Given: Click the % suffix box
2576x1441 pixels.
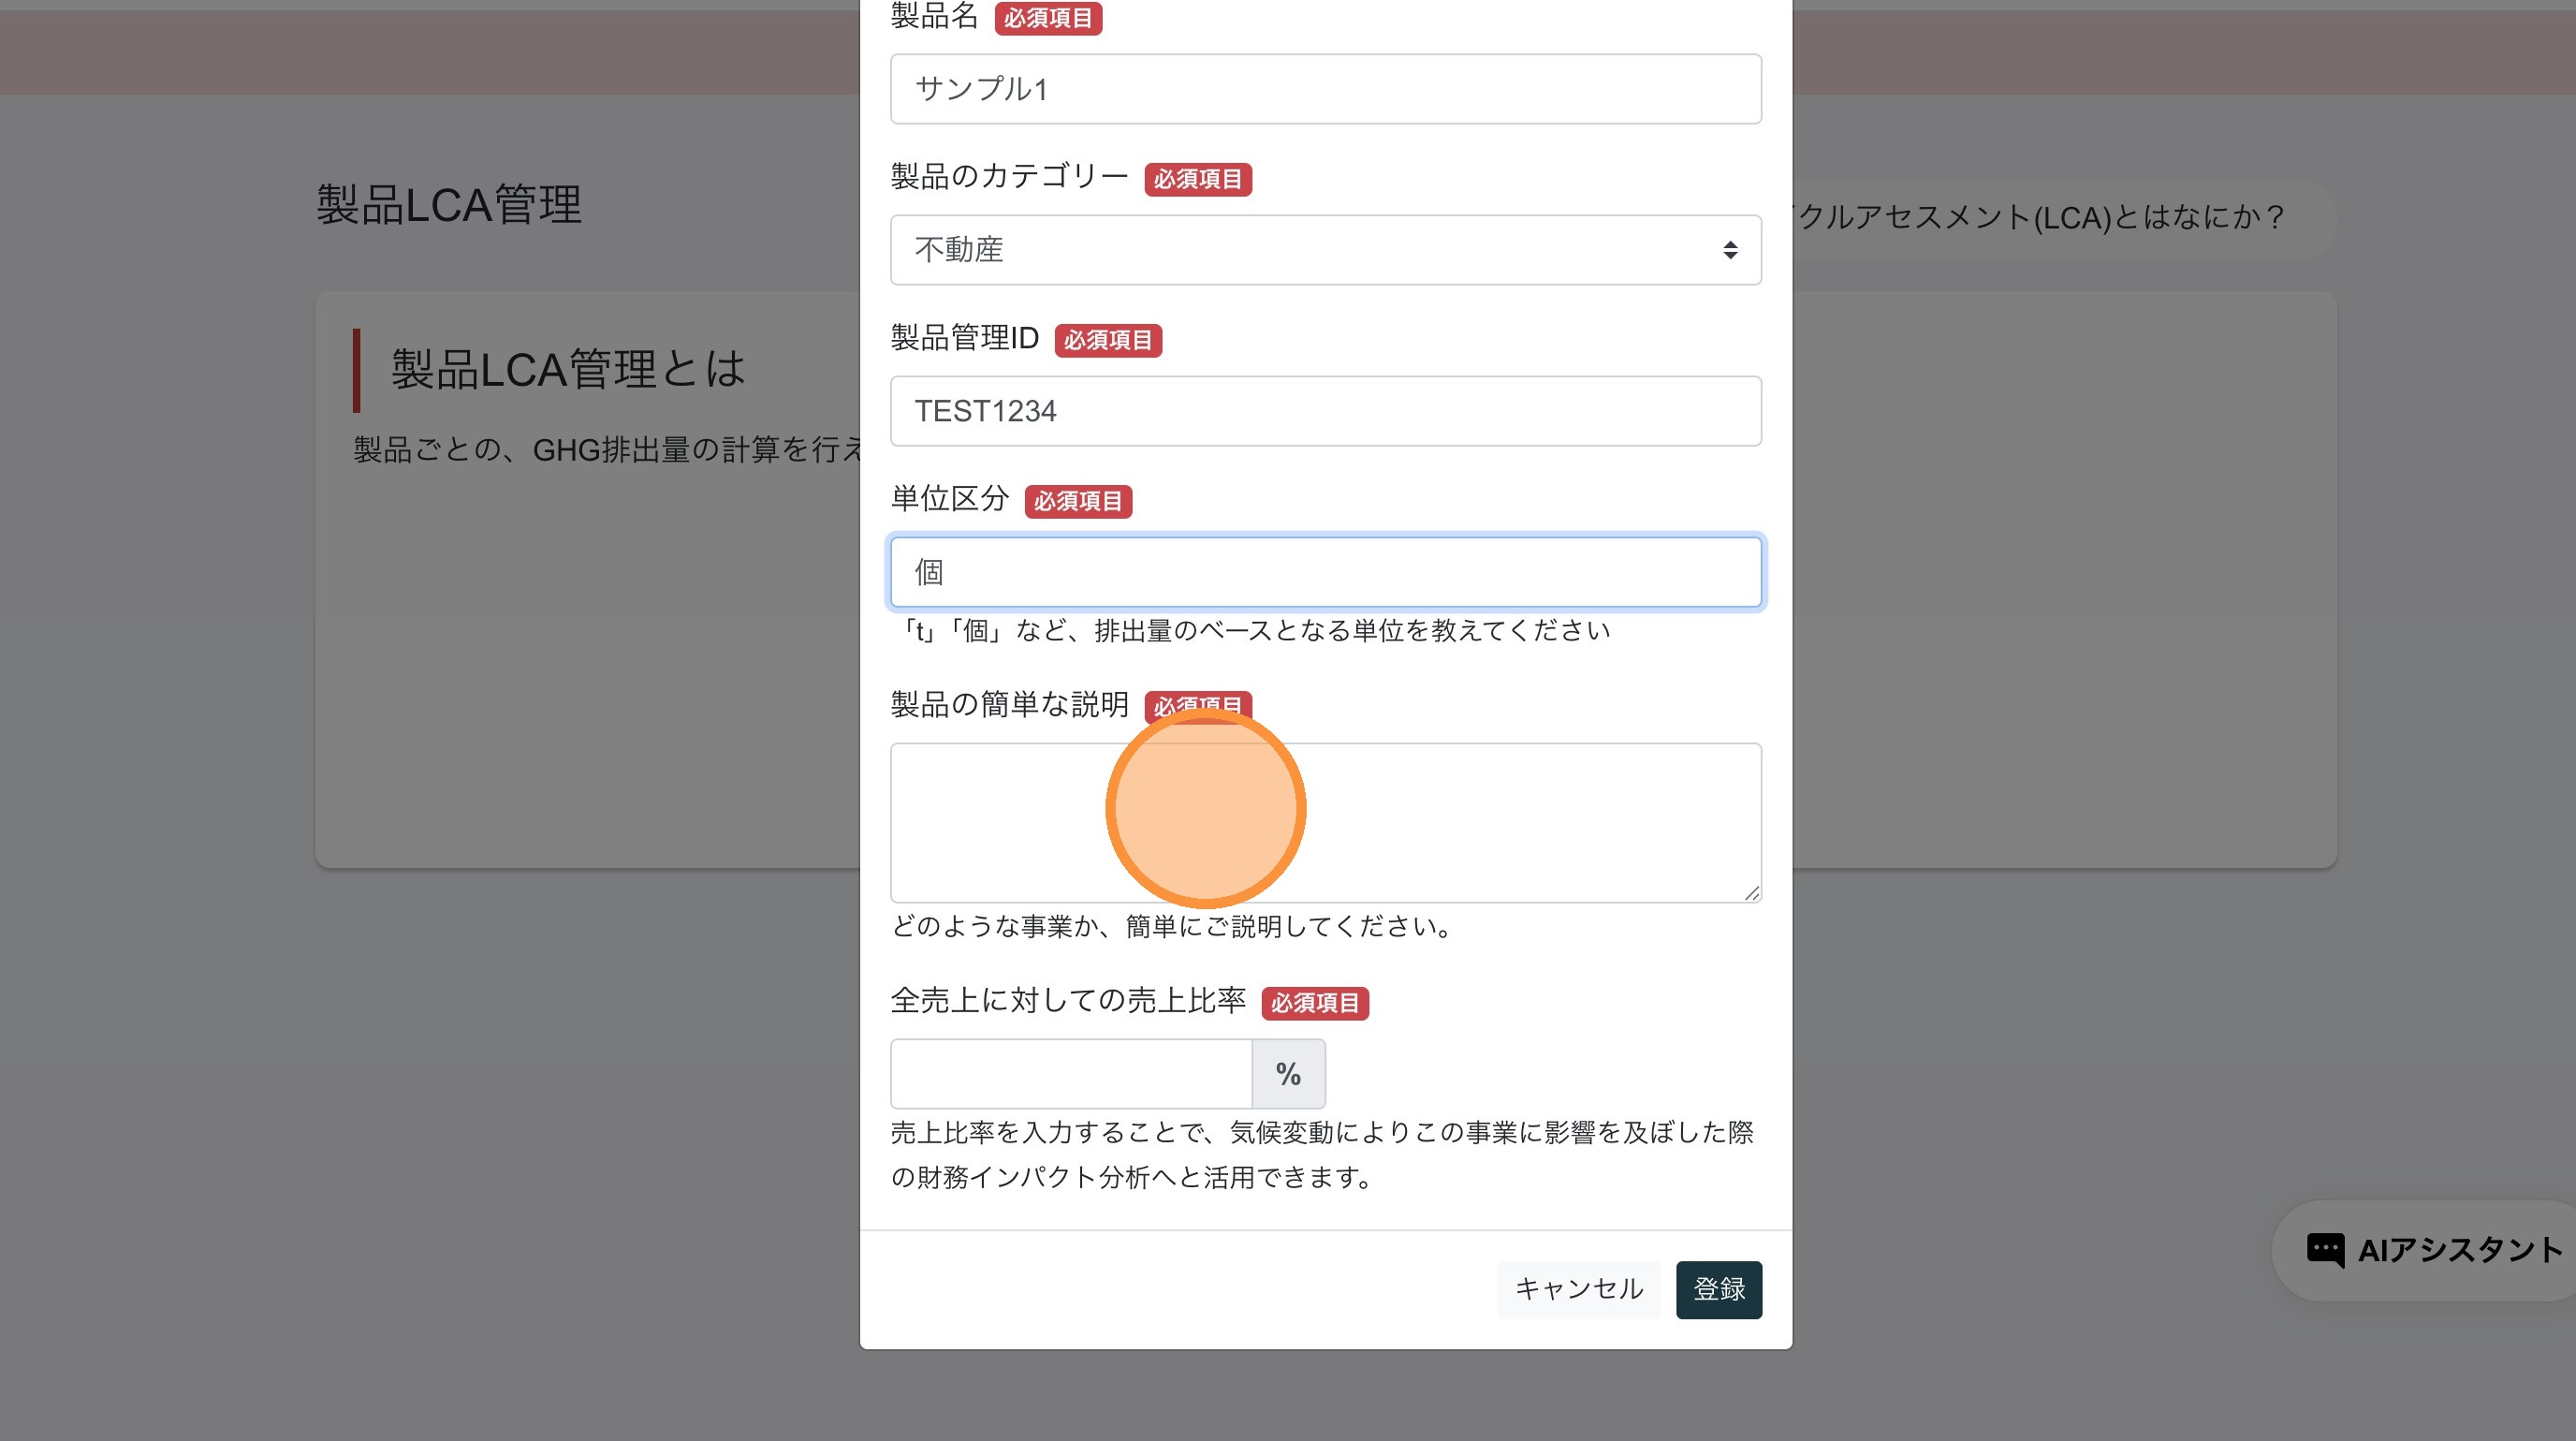Looking at the screenshot, I should [x=1288, y=1074].
